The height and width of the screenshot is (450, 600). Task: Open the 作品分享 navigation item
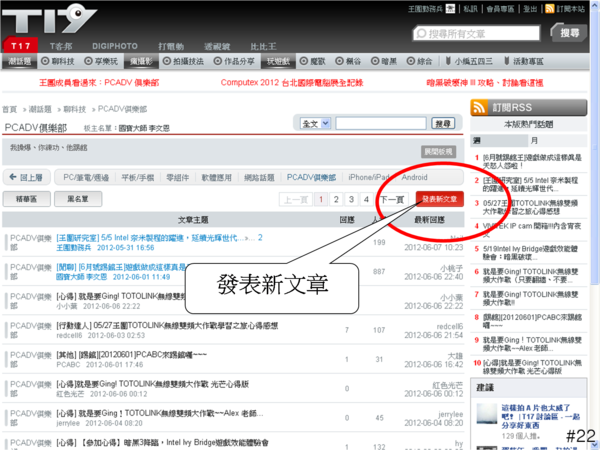coord(234,61)
